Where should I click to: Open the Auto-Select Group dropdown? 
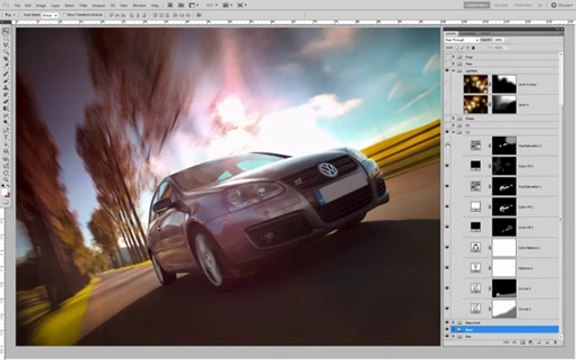point(50,15)
